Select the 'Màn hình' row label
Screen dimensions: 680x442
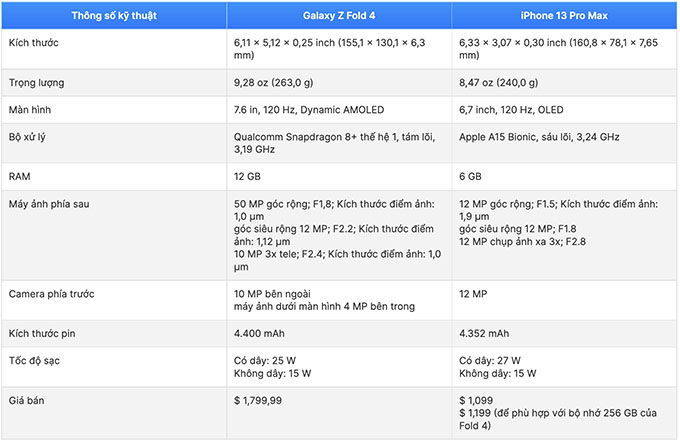(x=30, y=110)
